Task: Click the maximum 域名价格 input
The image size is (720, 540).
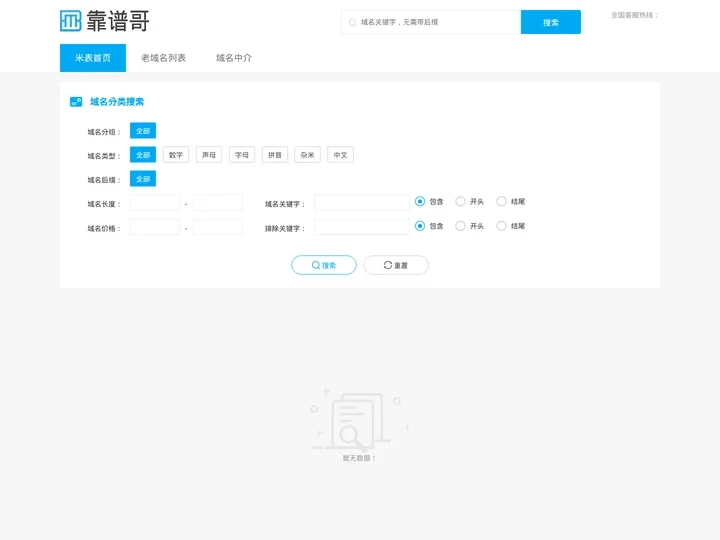Action: [x=217, y=227]
